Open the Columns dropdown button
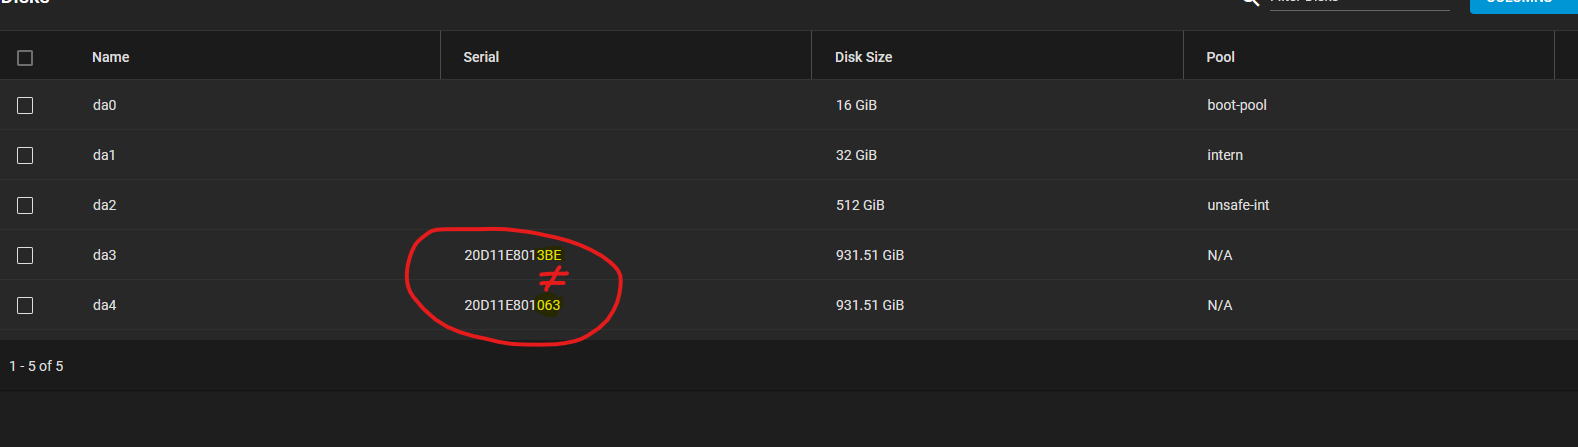 [x=1523, y=5]
